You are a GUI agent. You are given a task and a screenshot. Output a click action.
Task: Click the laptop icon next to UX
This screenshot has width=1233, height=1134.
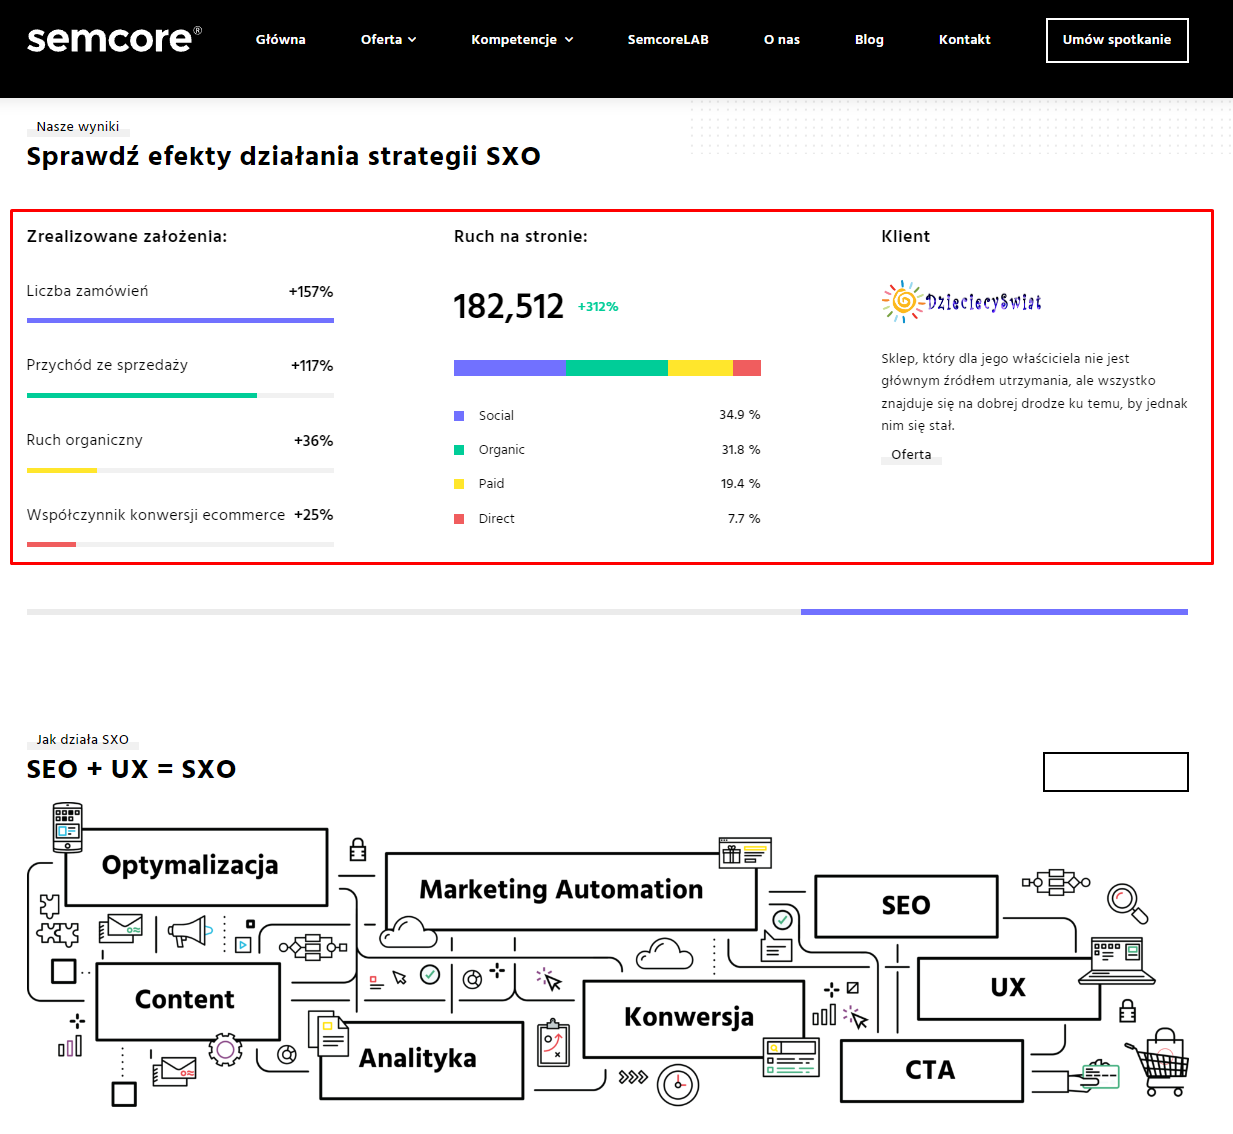(x=1117, y=961)
